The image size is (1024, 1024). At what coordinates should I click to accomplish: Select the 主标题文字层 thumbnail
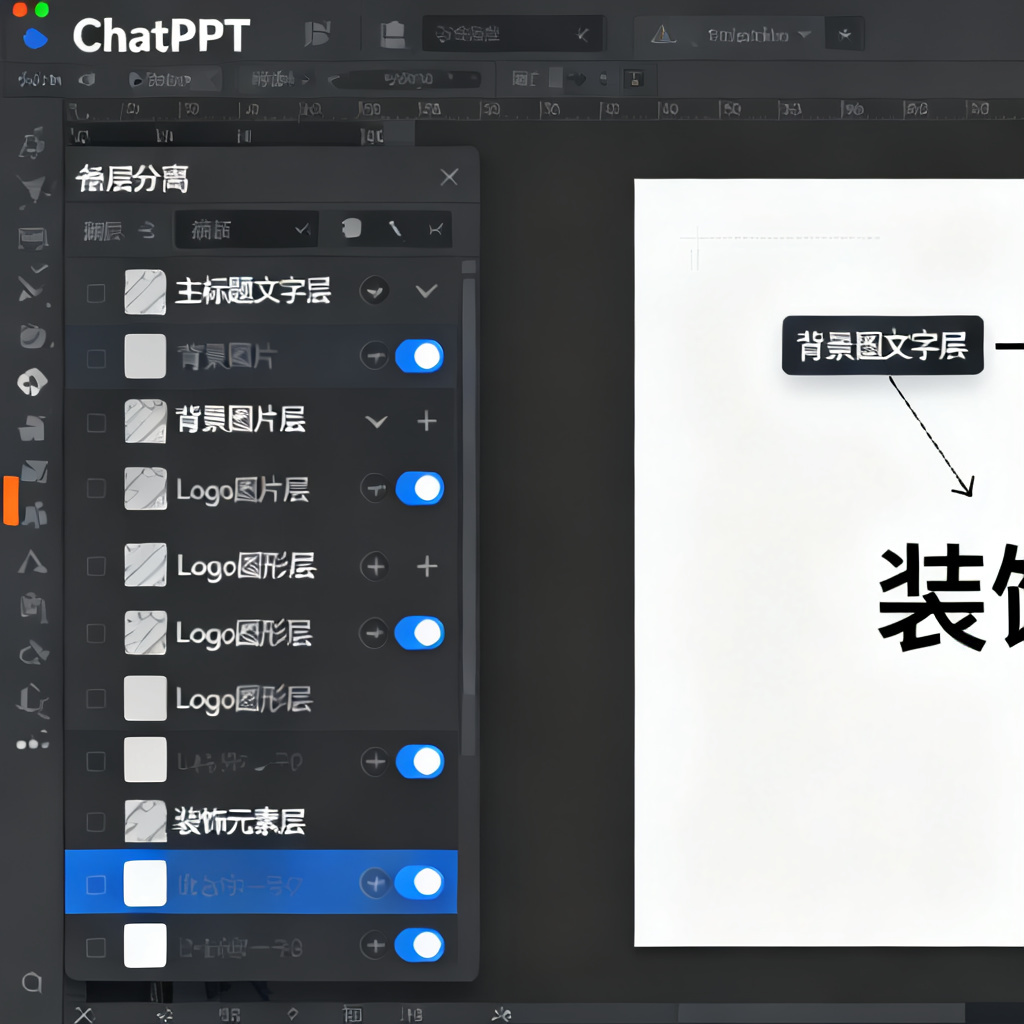(145, 292)
